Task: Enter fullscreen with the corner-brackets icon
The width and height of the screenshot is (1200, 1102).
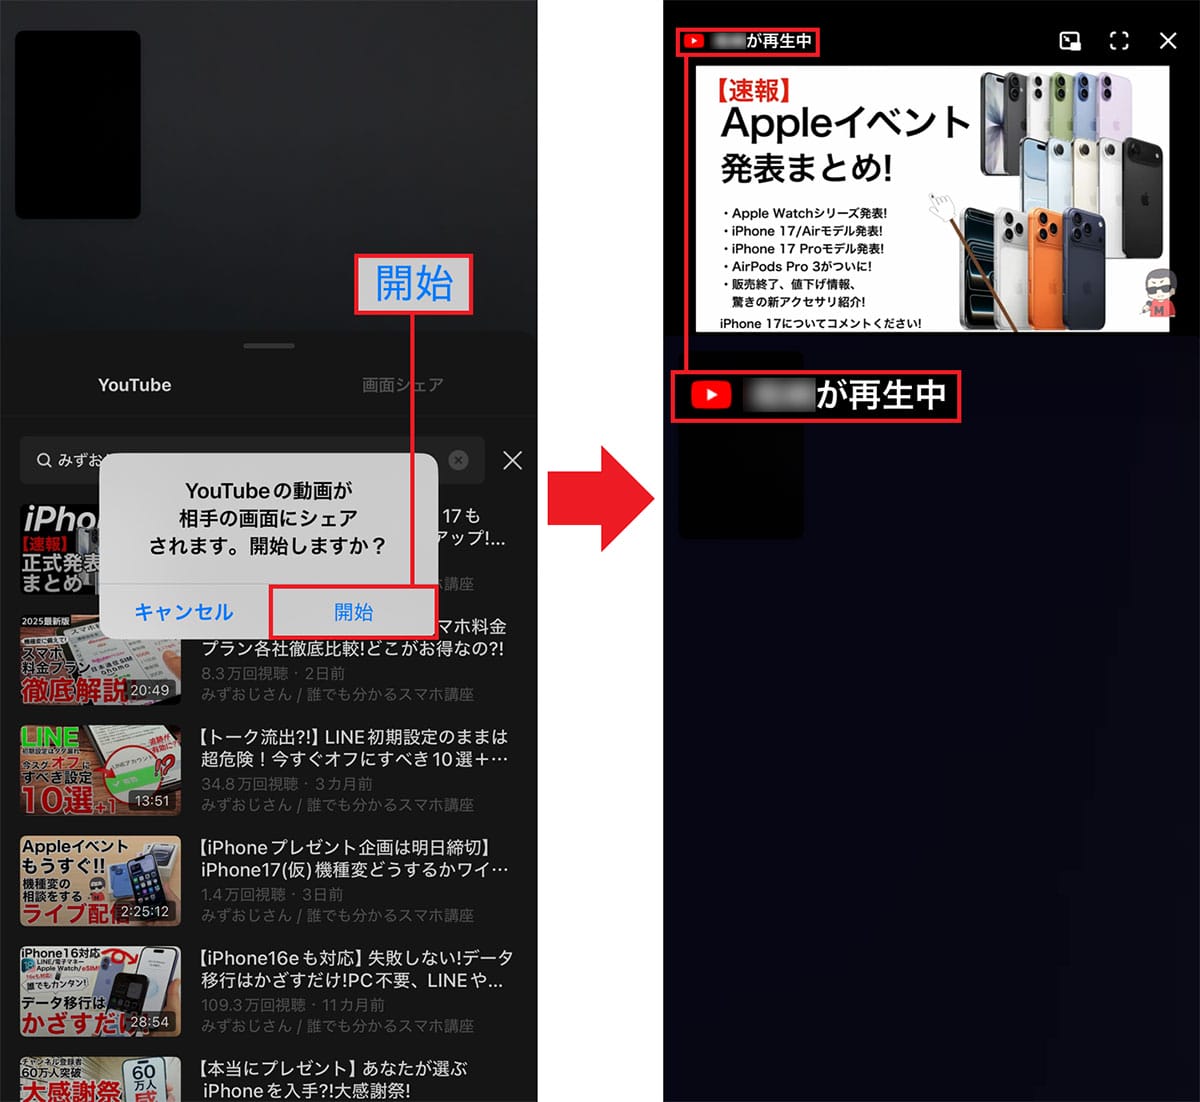Action: pos(1119,41)
